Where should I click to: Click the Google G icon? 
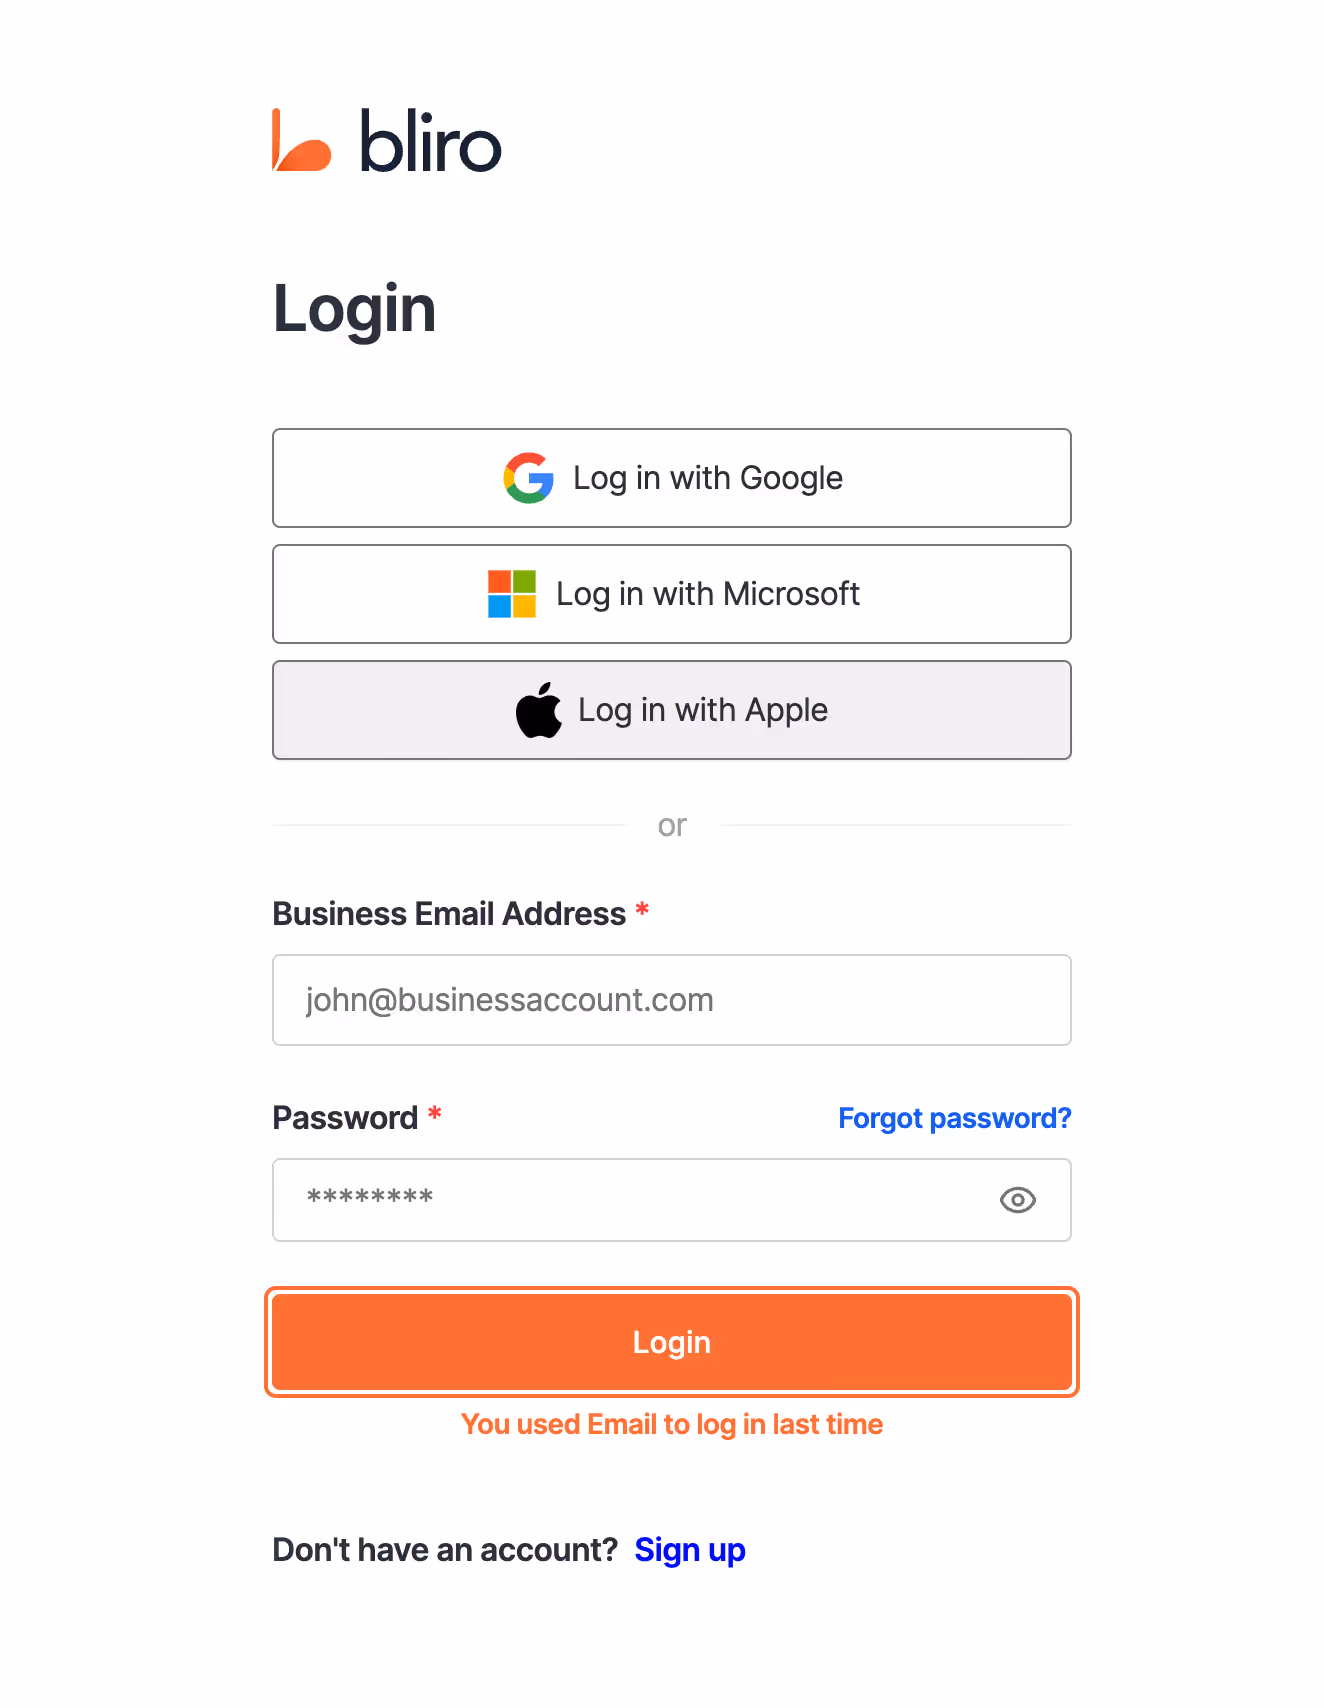coord(529,478)
